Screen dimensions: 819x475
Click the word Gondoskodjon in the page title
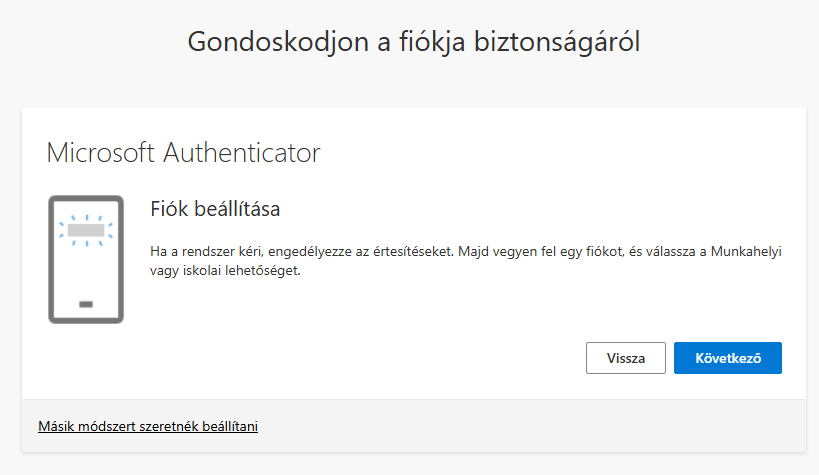click(278, 42)
